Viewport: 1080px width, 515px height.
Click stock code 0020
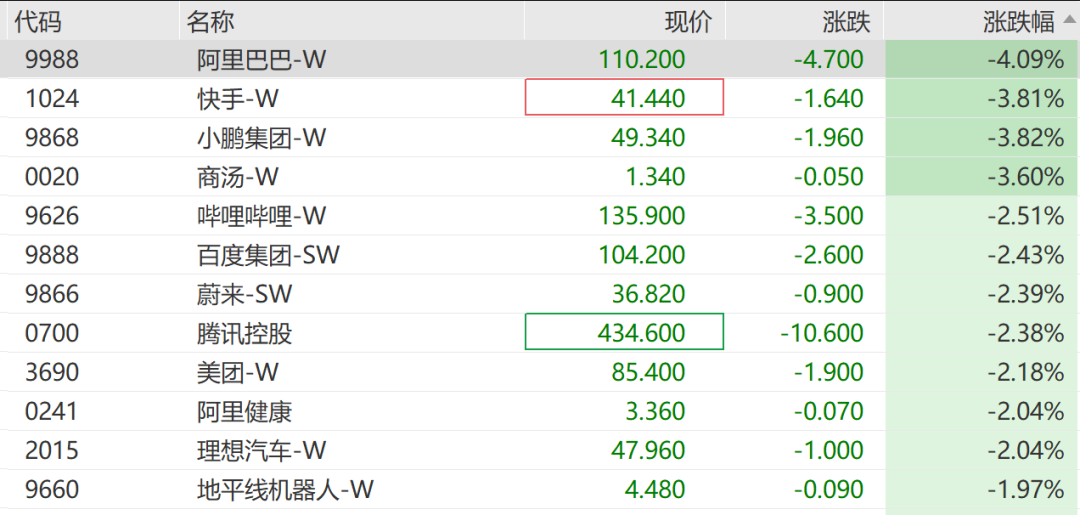point(52,177)
